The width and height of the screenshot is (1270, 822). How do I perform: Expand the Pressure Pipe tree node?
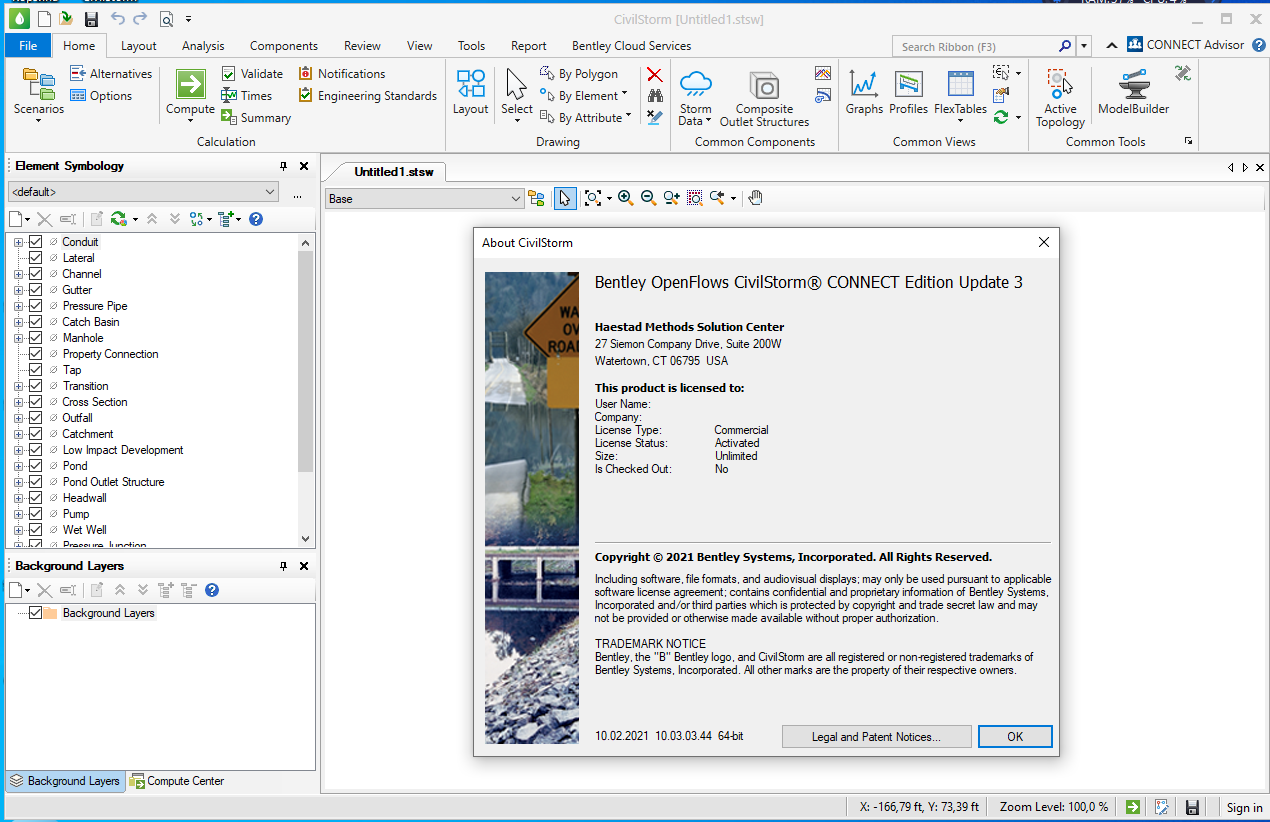(18, 306)
